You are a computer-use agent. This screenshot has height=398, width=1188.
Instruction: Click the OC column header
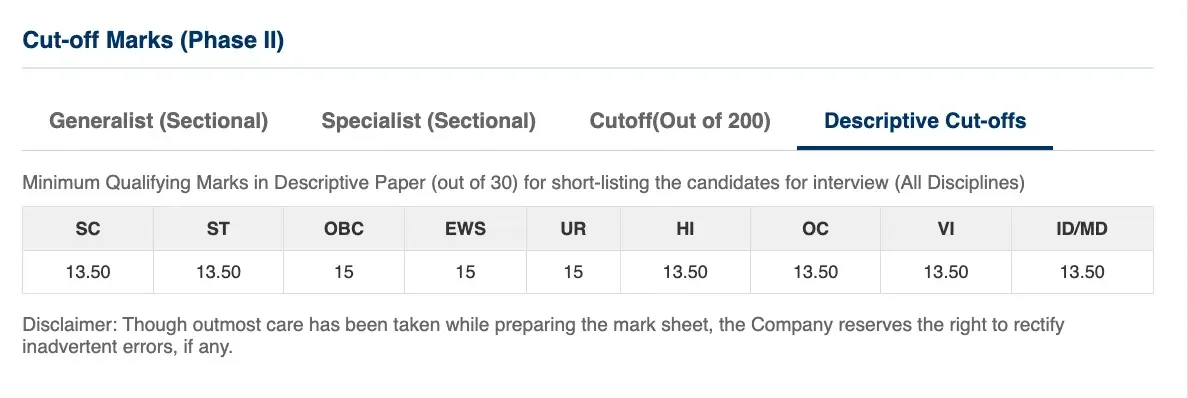(x=815, y=228)
